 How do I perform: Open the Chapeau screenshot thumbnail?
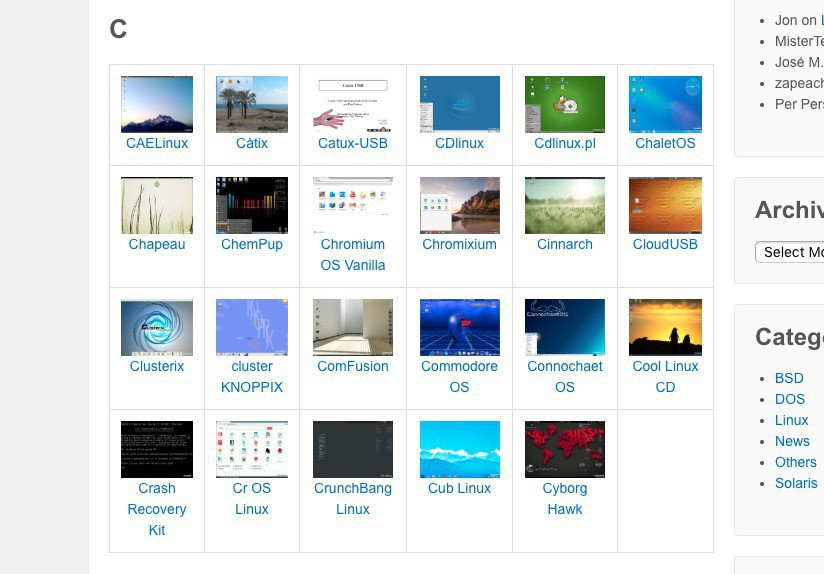(157, 205)
